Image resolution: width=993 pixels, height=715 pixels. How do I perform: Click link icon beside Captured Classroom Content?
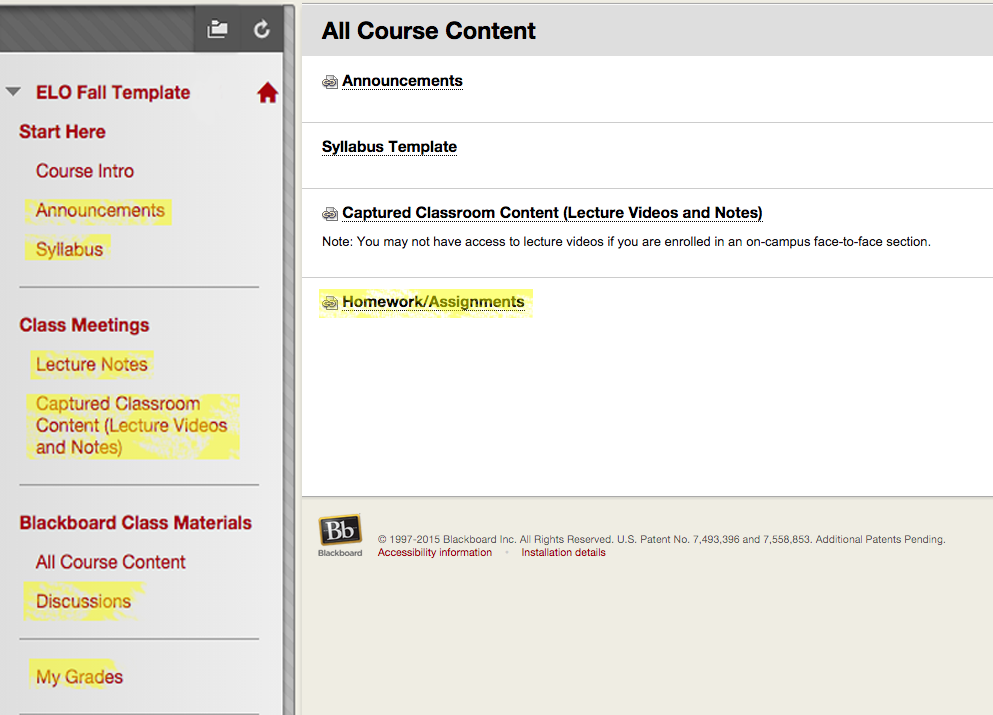point(330,213)
